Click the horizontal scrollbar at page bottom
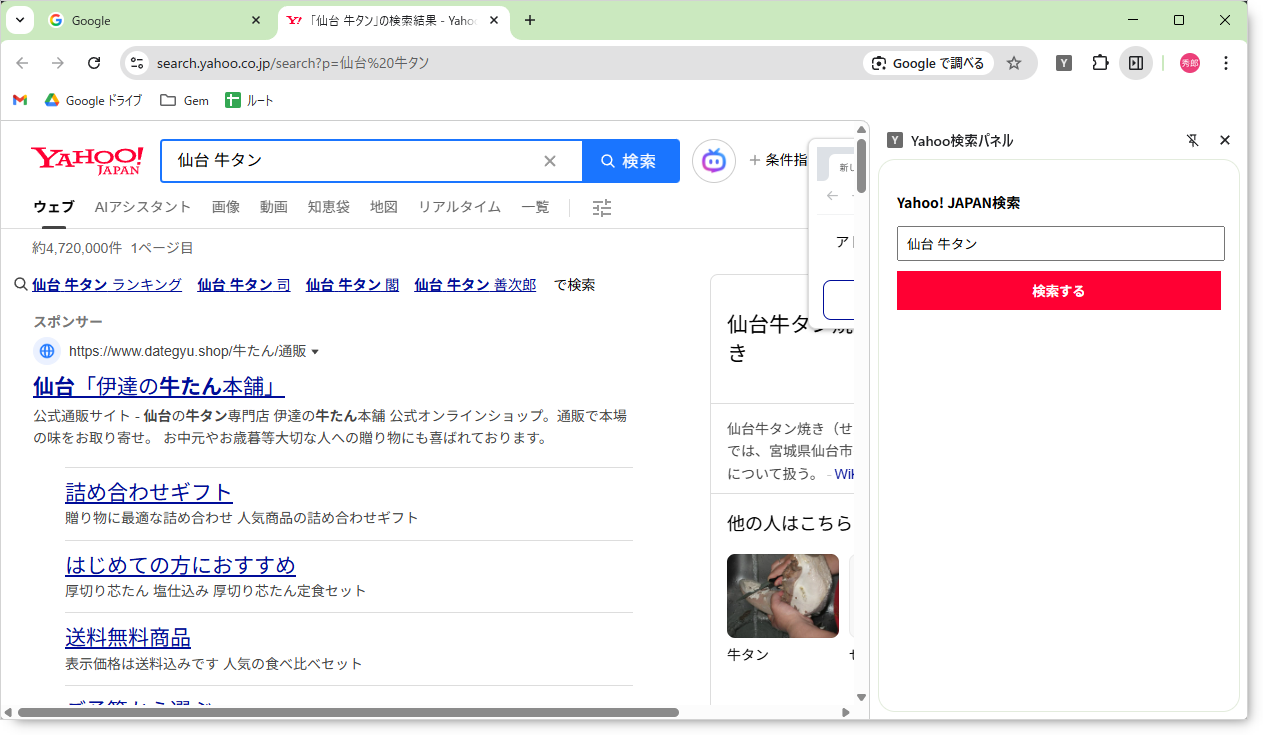The image size is (1263, 735). coord(348,712)
